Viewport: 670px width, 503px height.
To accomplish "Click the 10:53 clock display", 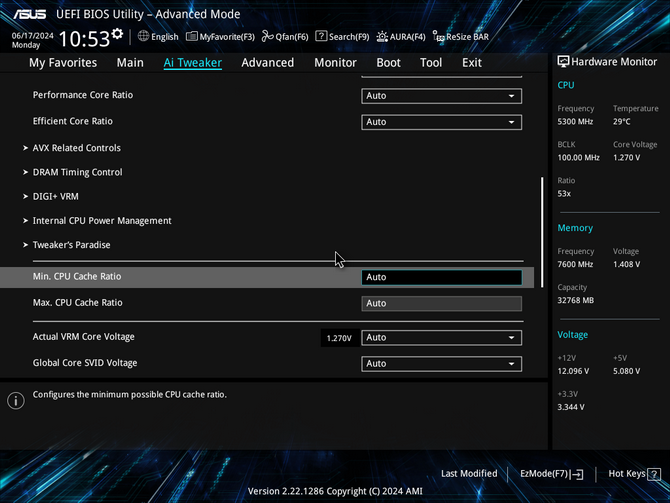I will click(x=84, y=39).
